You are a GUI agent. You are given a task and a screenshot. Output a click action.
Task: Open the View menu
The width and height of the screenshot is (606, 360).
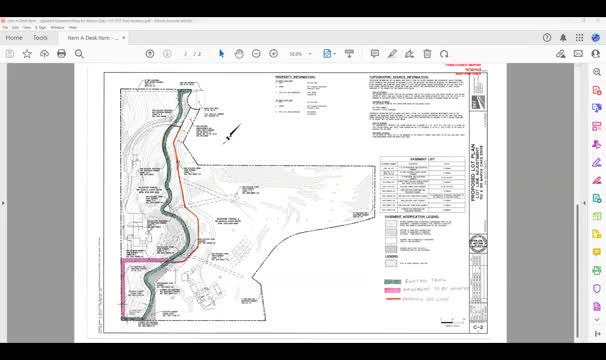27,27
